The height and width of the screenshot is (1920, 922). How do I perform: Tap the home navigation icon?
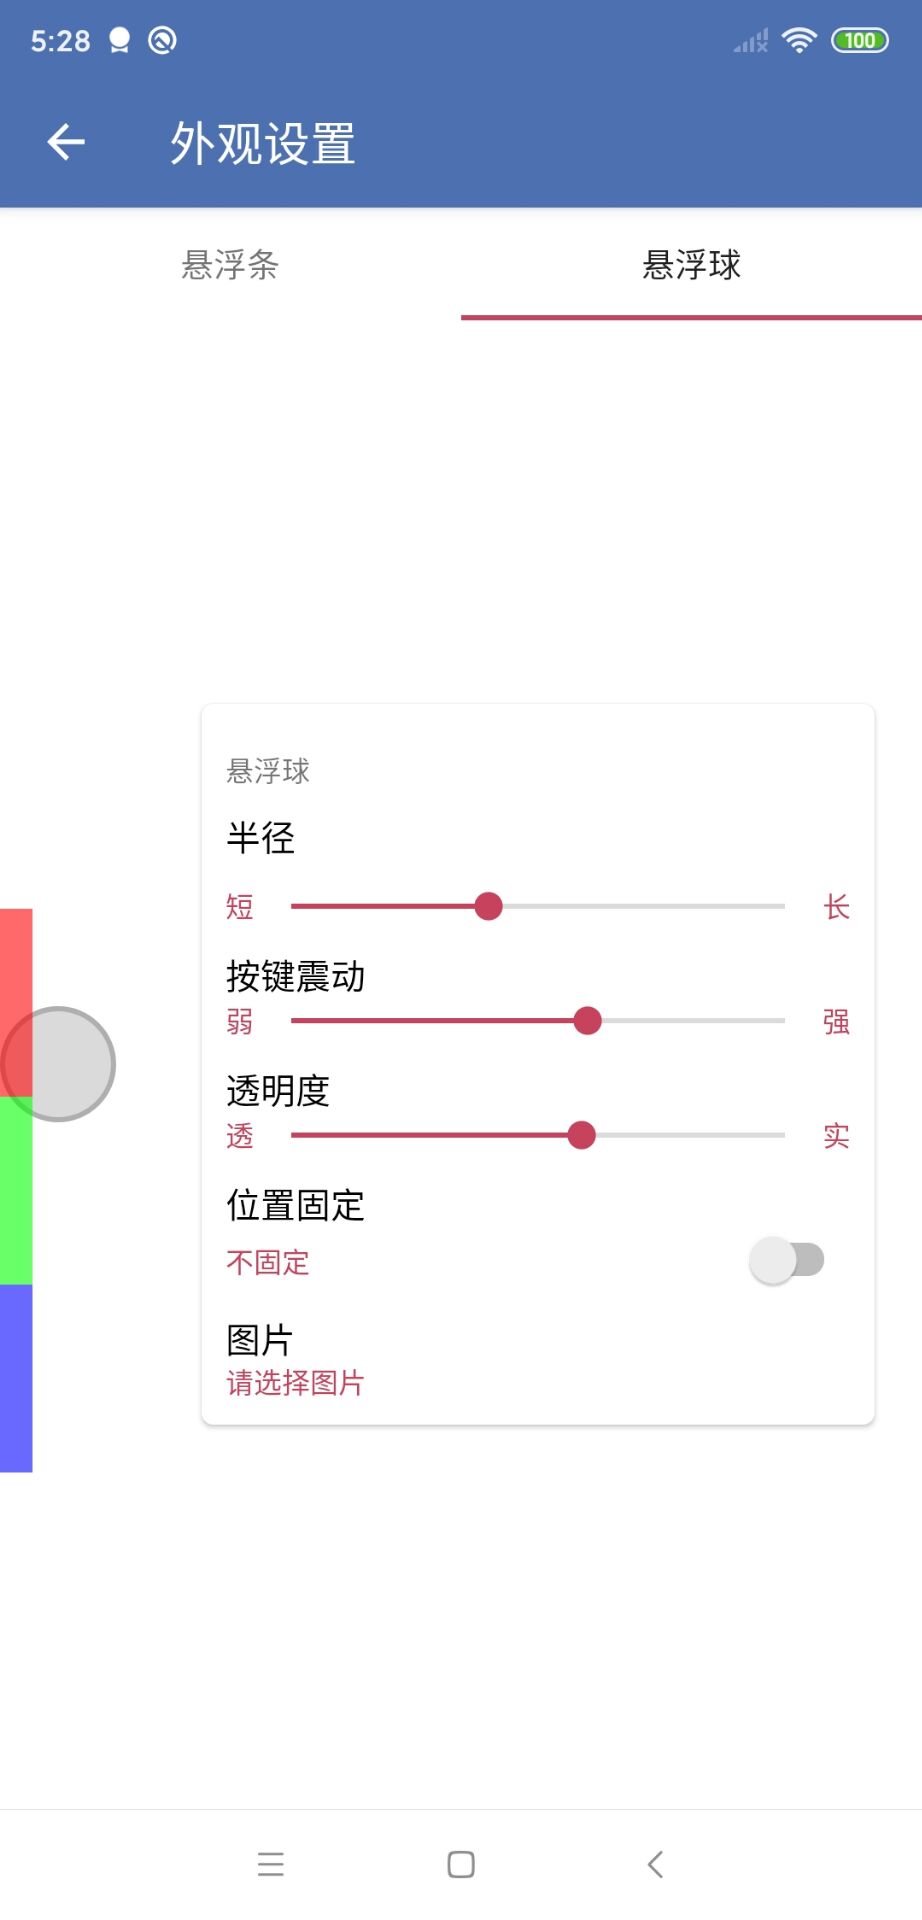point(460,1863)
